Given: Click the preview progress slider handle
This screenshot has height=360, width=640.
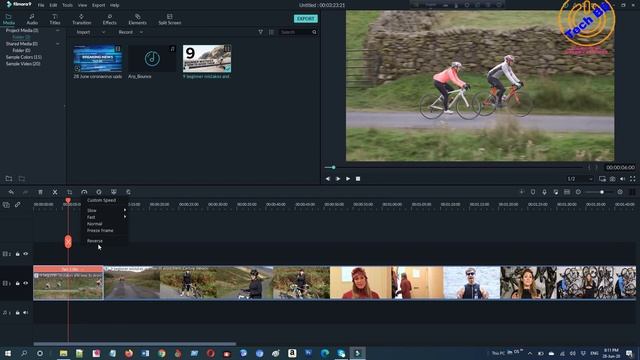Looking at the screenshot, I should (333, 167).
